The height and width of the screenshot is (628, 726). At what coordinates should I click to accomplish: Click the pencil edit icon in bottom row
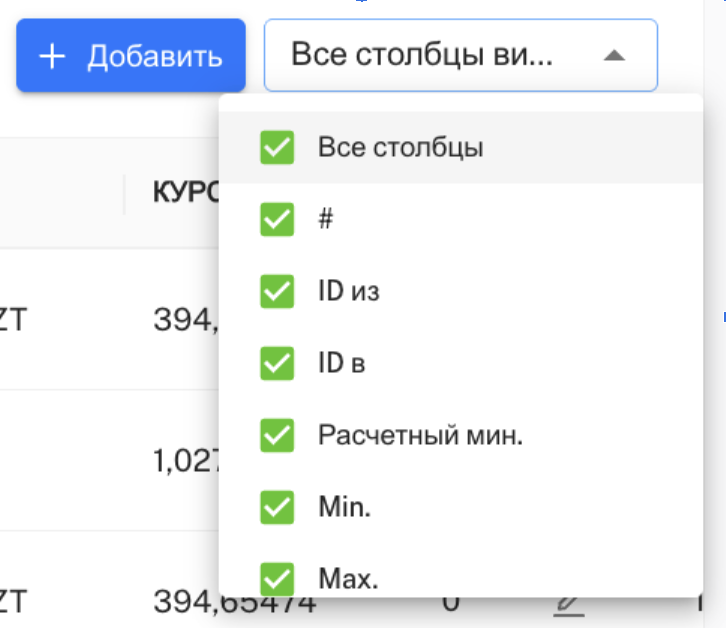pos(568,604)
